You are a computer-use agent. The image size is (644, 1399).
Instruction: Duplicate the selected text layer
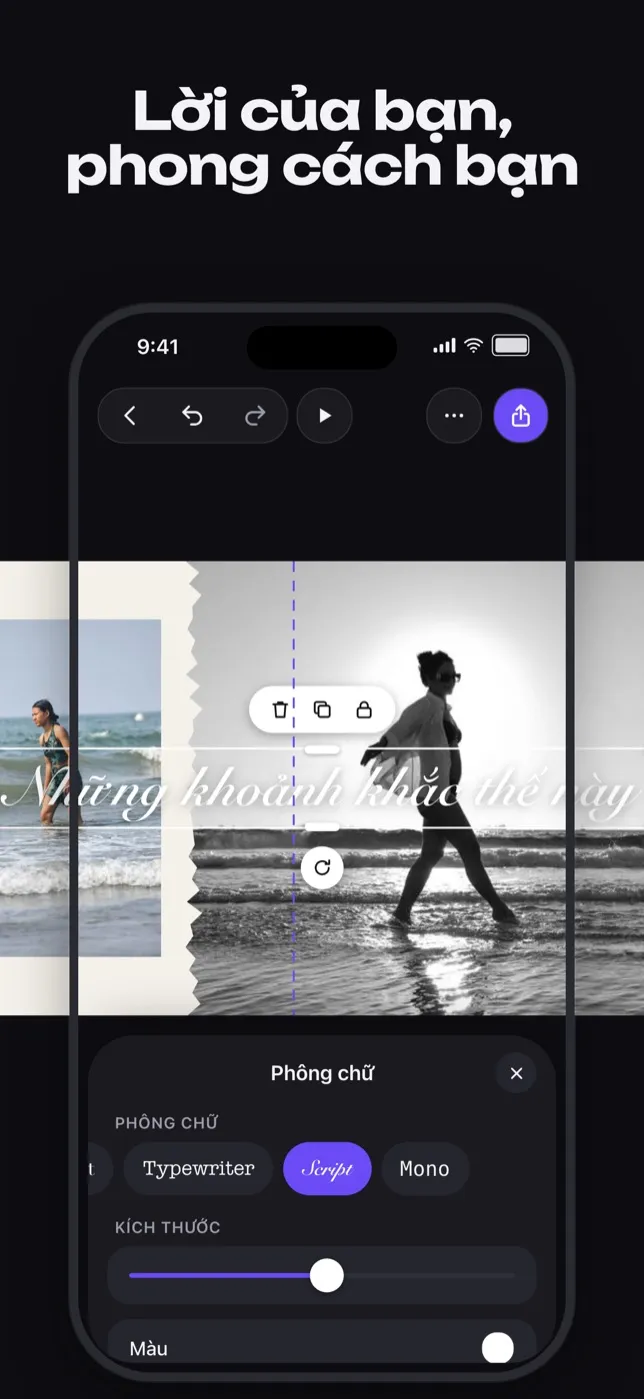coord(322,709)
